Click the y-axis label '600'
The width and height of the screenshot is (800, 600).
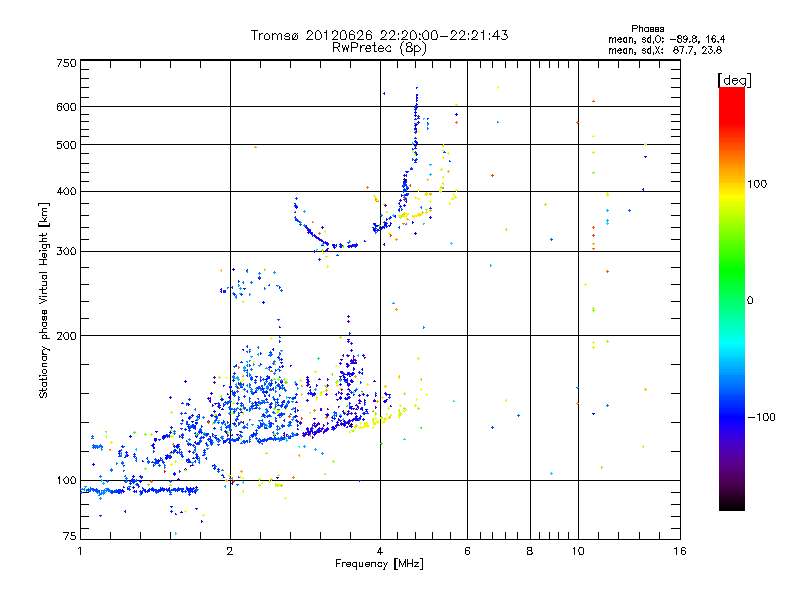pyautogui.click(x=66, y=107)
